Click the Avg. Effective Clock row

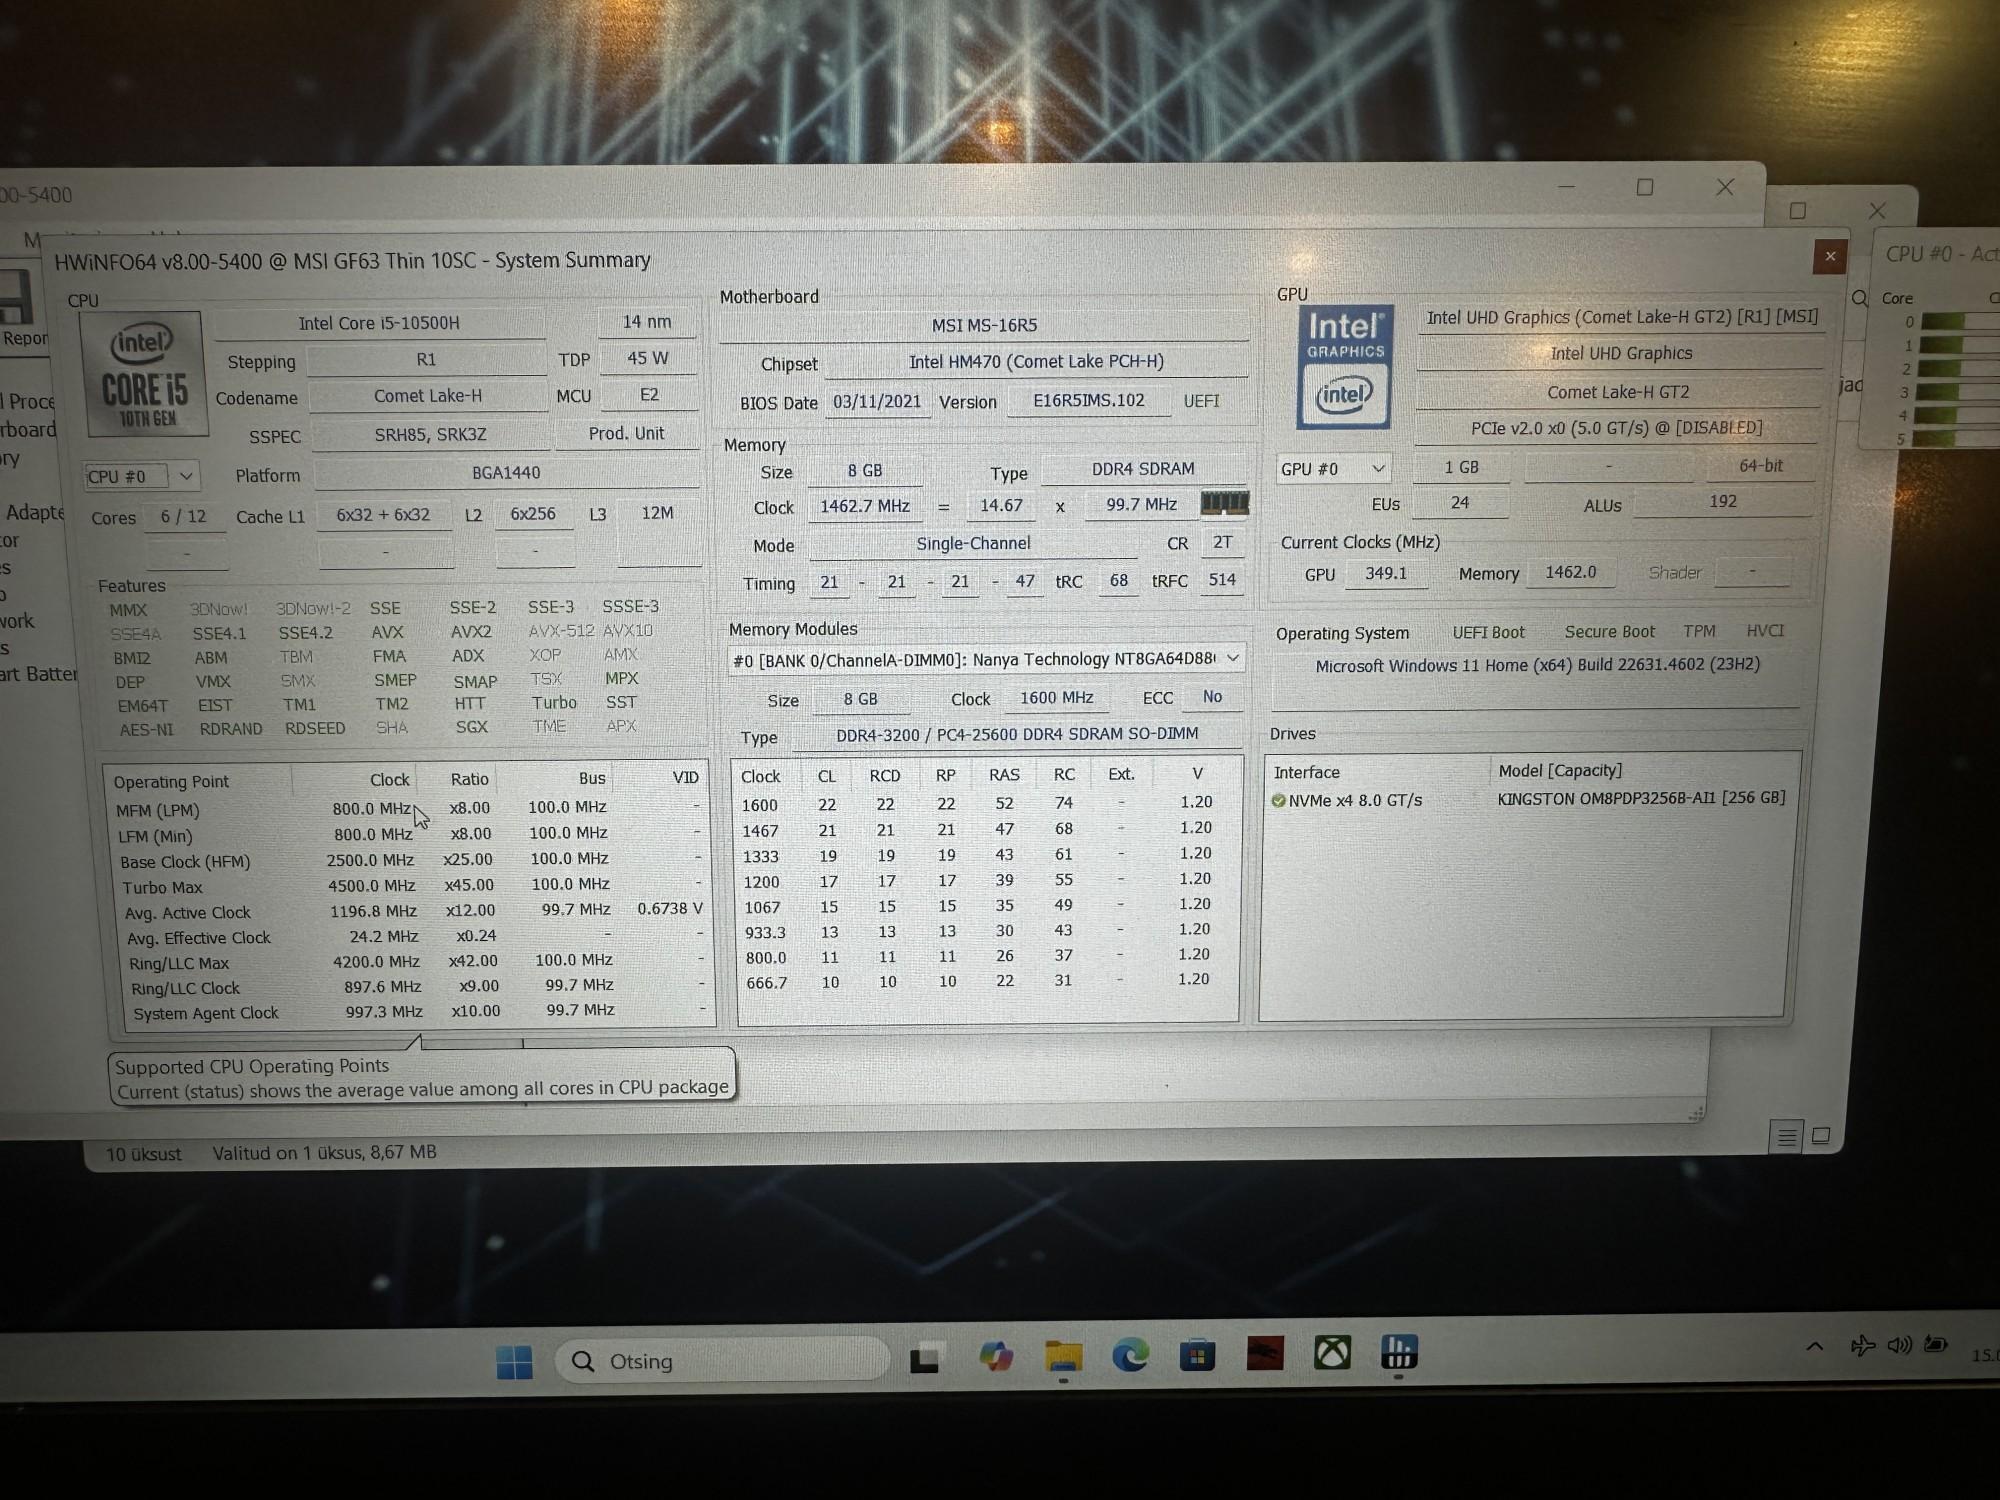pyautogui.click(x=416, y=937)
